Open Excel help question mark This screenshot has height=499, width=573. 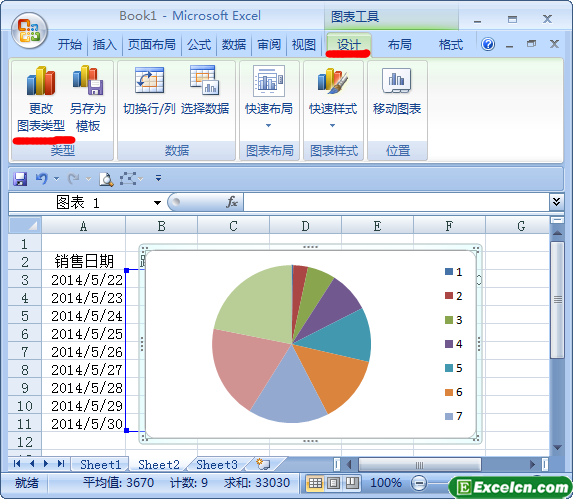click(x=488, y=45)
